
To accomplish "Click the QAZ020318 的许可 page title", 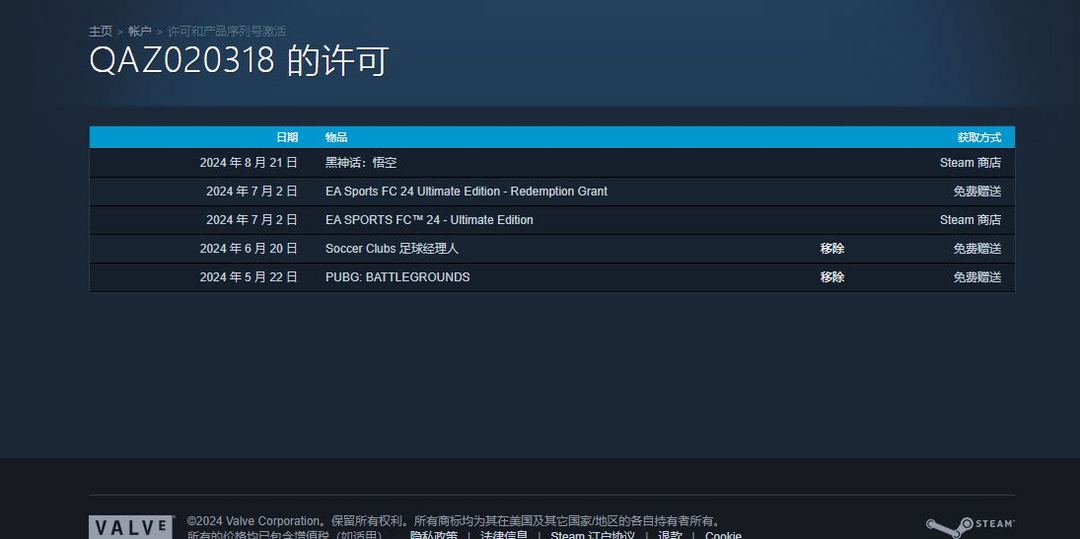I will pos(239,61).
